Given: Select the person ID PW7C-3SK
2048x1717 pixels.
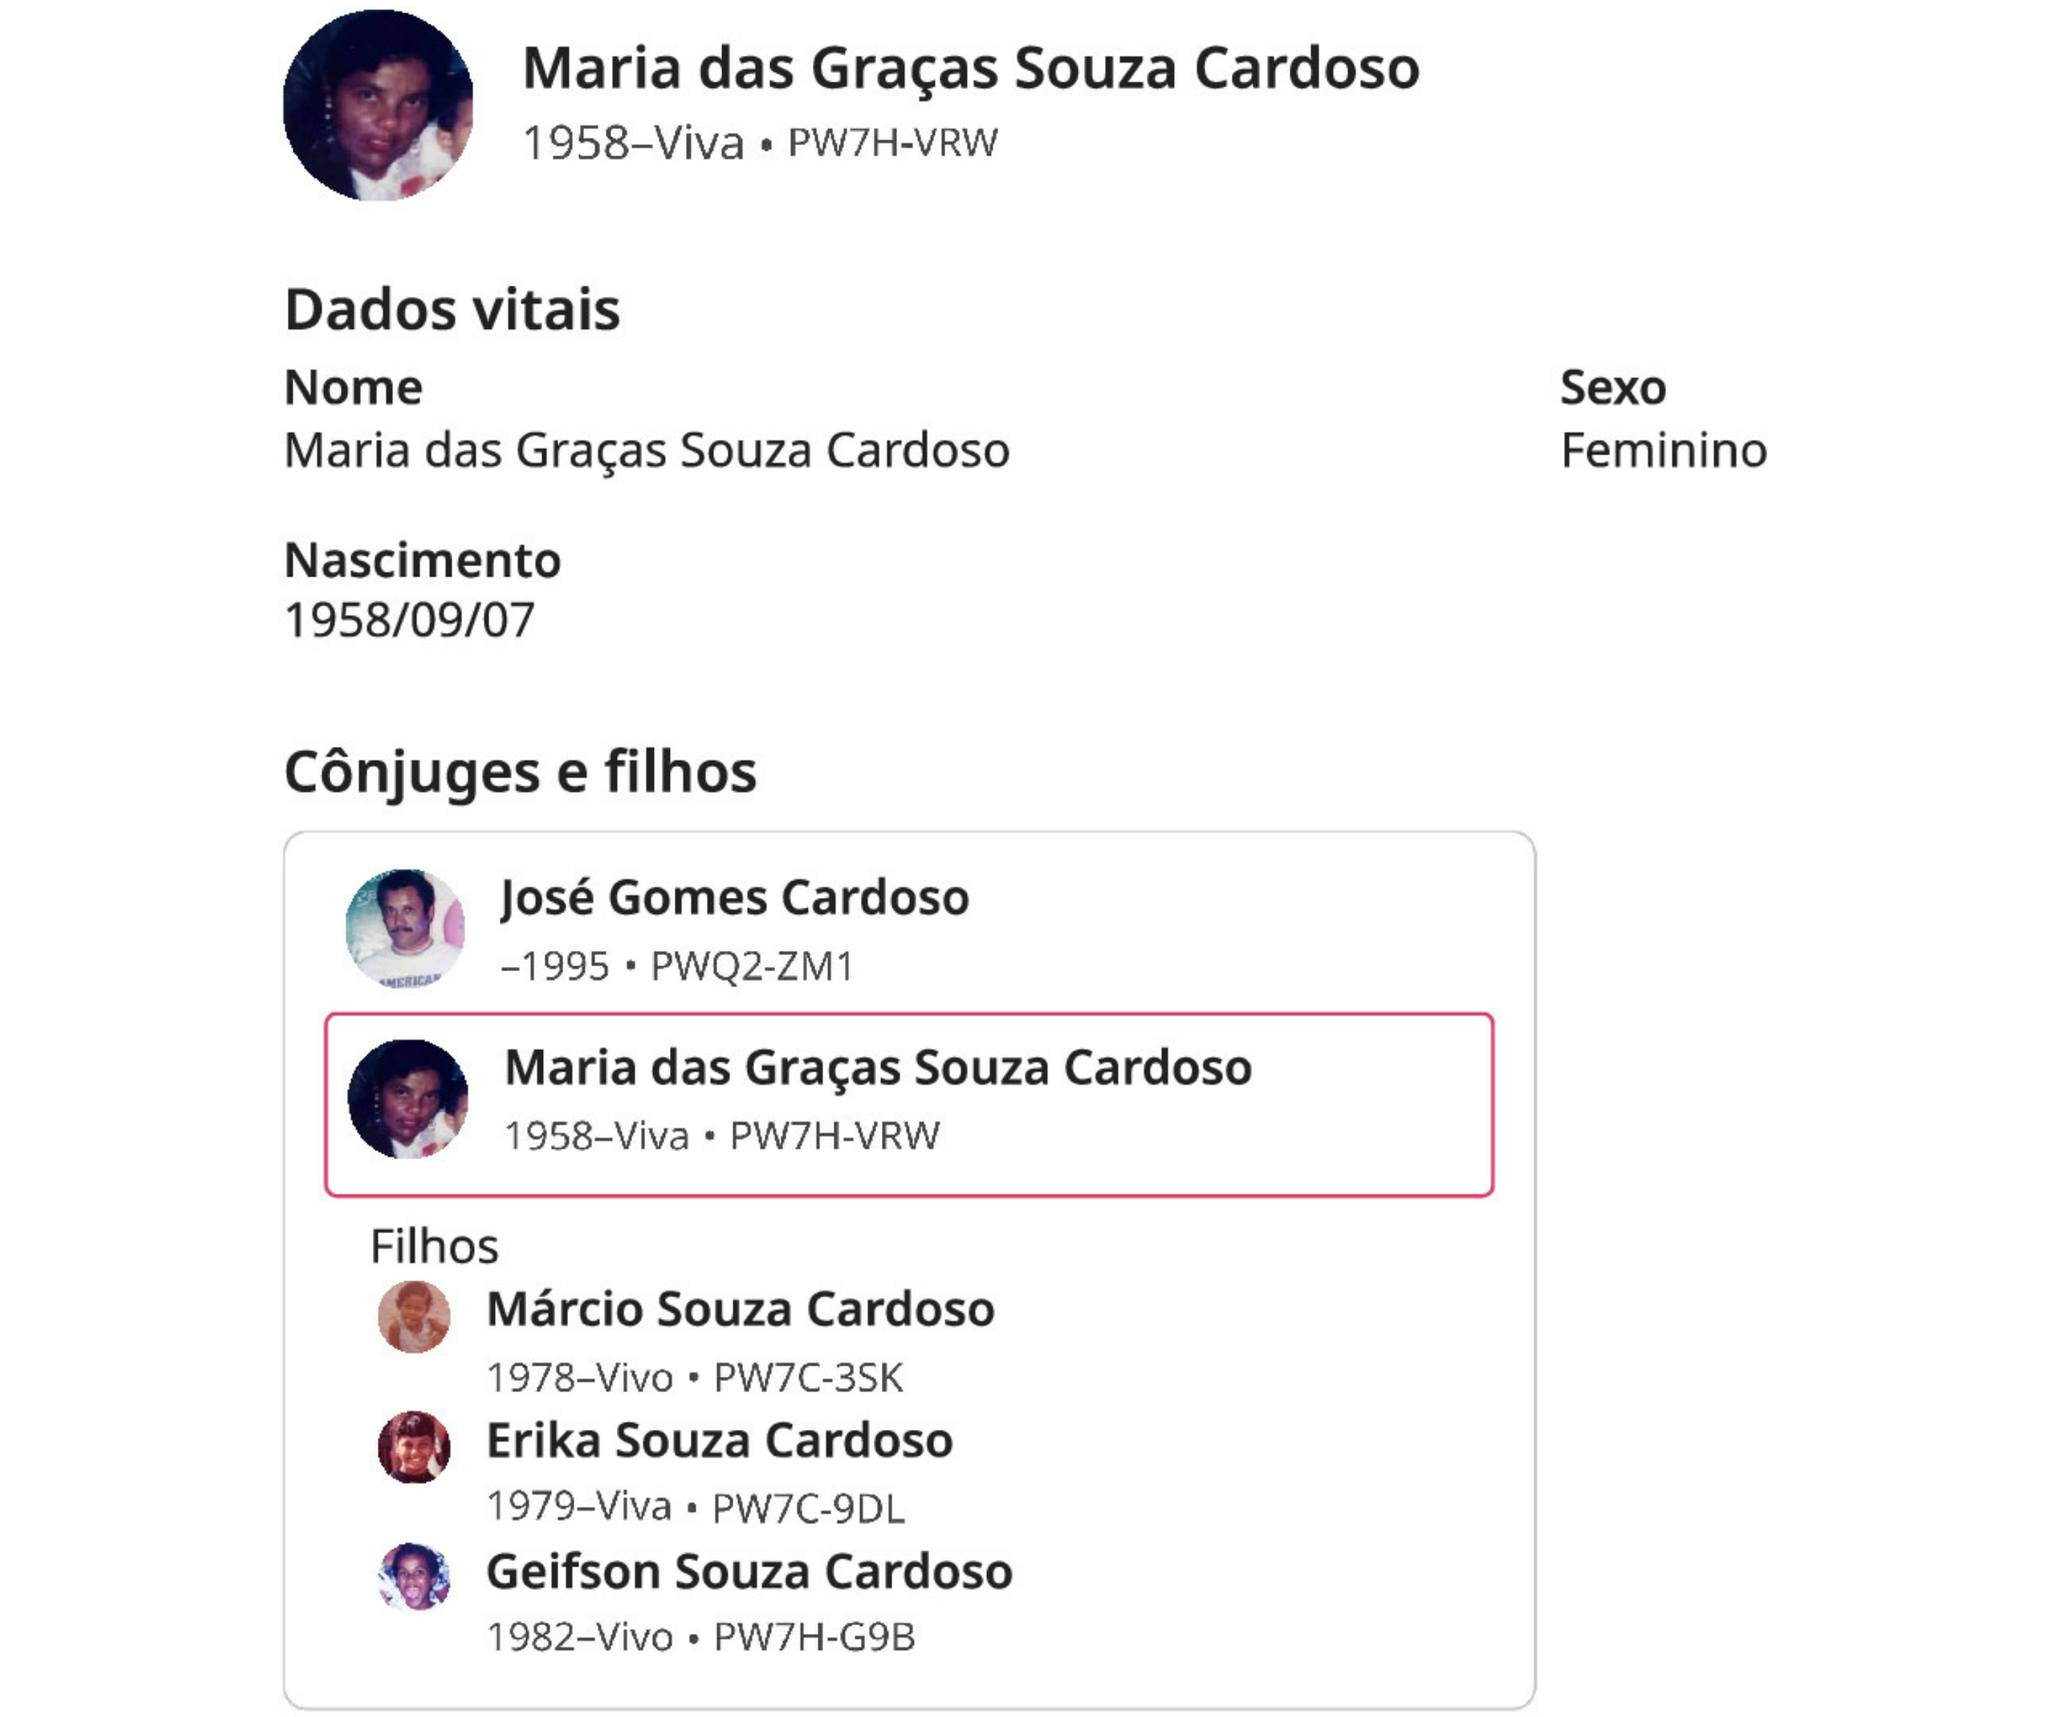Looking at the screenshot, I should 808,1377.
